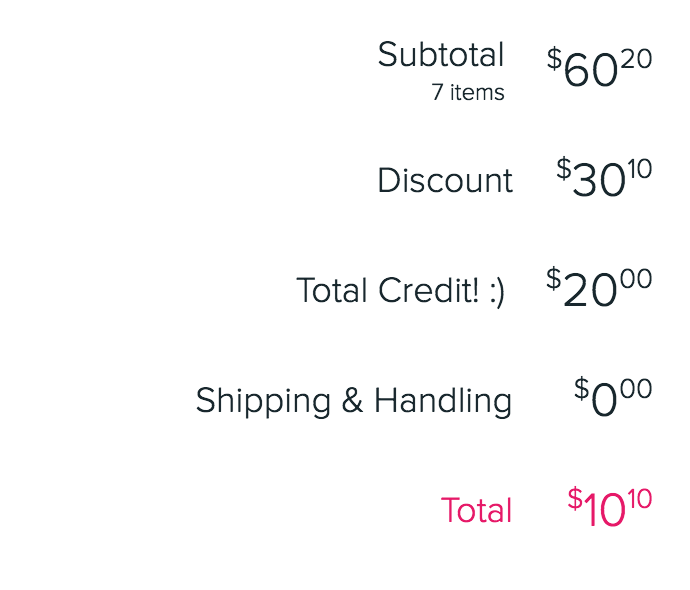Click the Subtotal label
690x590 pixels.
click(441, 55)
